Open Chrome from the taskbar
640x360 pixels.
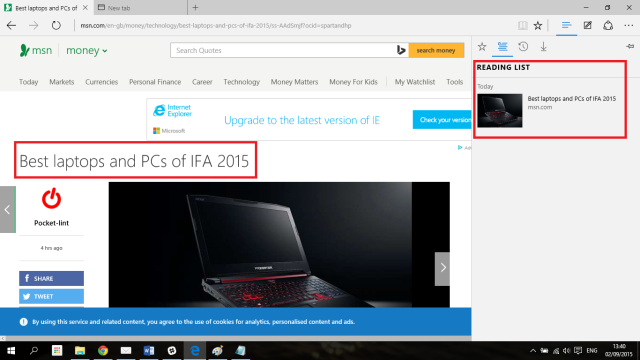point(103,351)
